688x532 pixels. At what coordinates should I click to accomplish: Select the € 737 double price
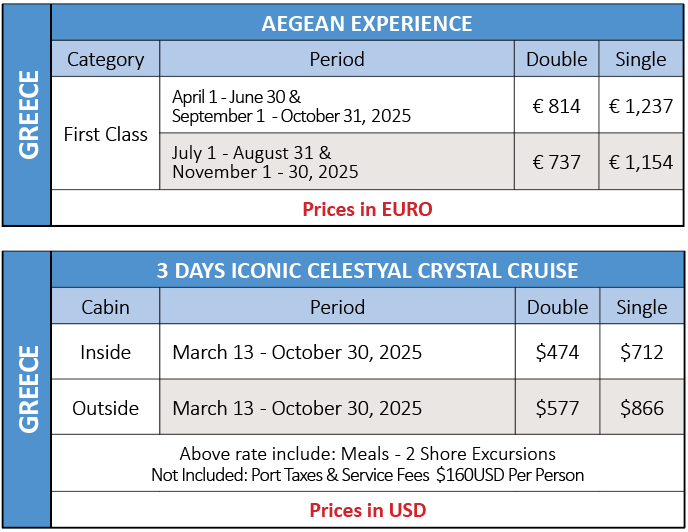pos(556,162)
